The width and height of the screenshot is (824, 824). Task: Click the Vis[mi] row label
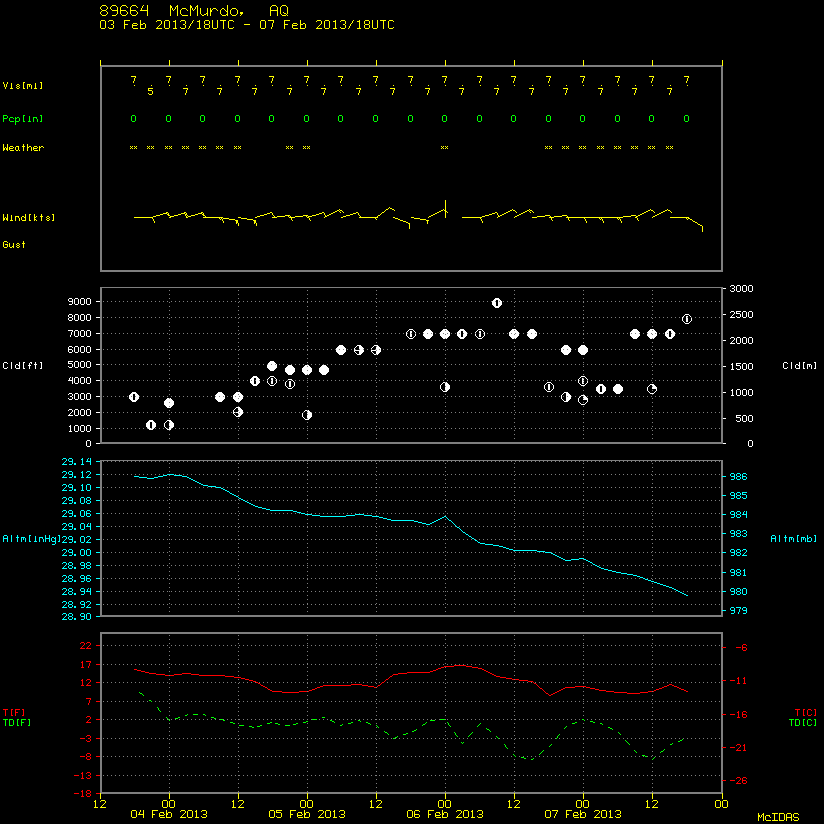click(23, 86)
